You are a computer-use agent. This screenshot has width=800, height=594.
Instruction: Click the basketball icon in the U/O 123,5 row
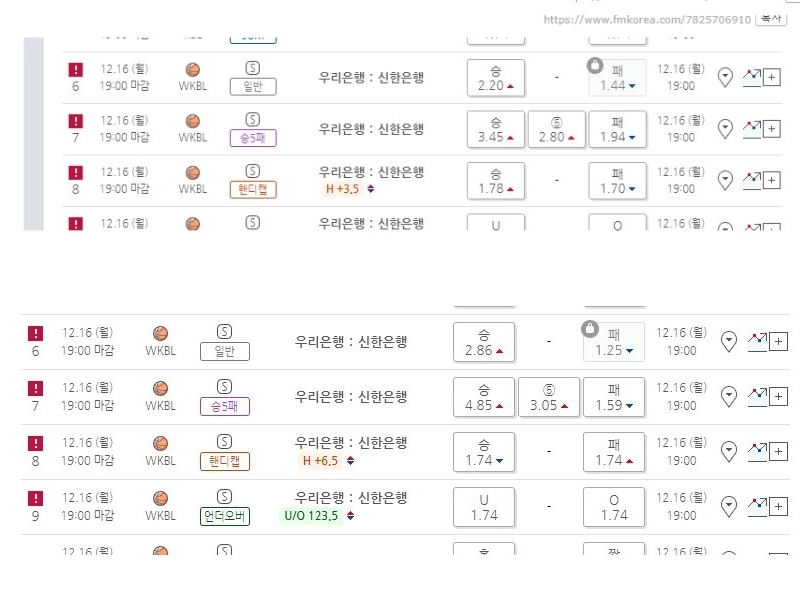(x=160, y=498)
